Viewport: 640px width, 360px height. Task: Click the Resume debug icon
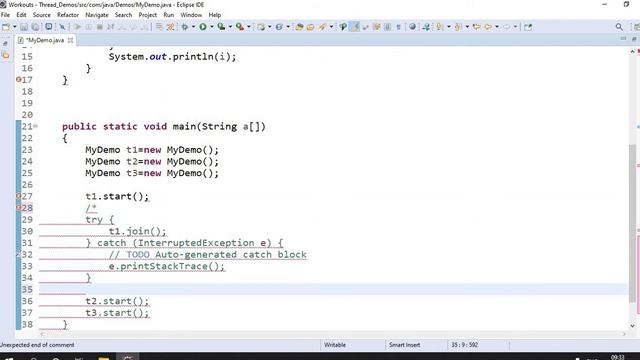click(77, 27)
